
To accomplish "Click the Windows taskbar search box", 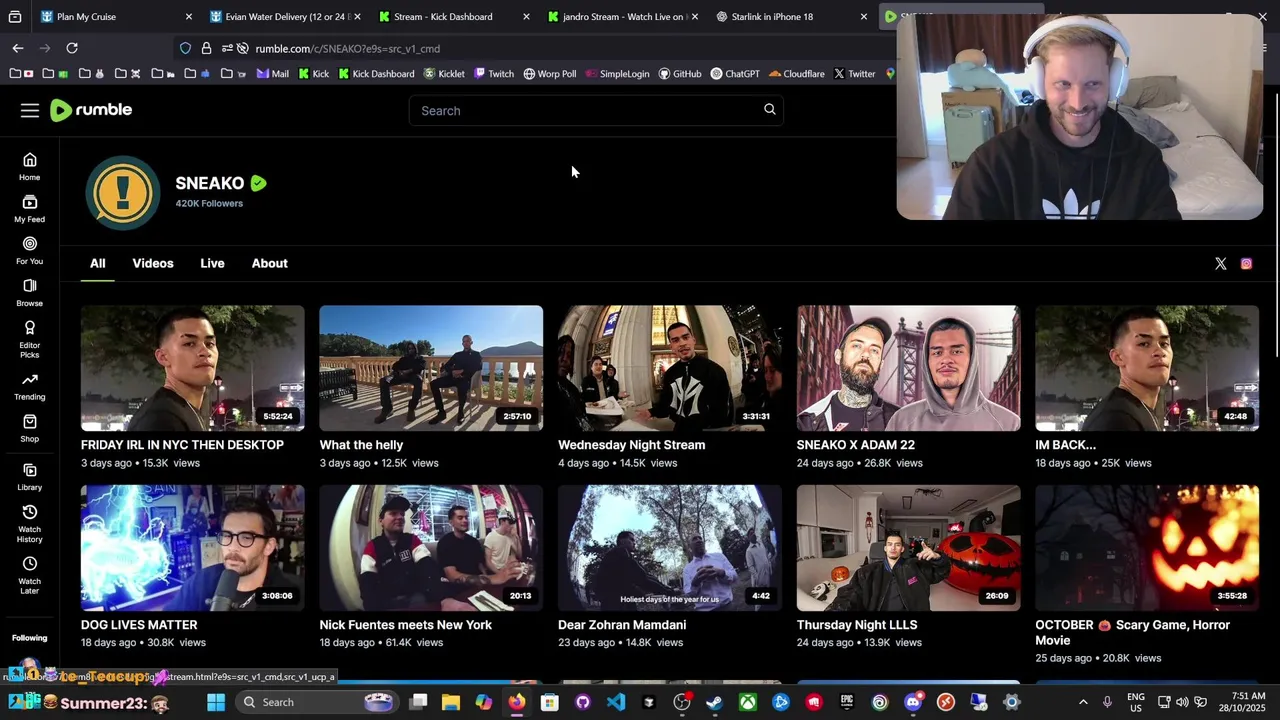I will coord(317,702).
